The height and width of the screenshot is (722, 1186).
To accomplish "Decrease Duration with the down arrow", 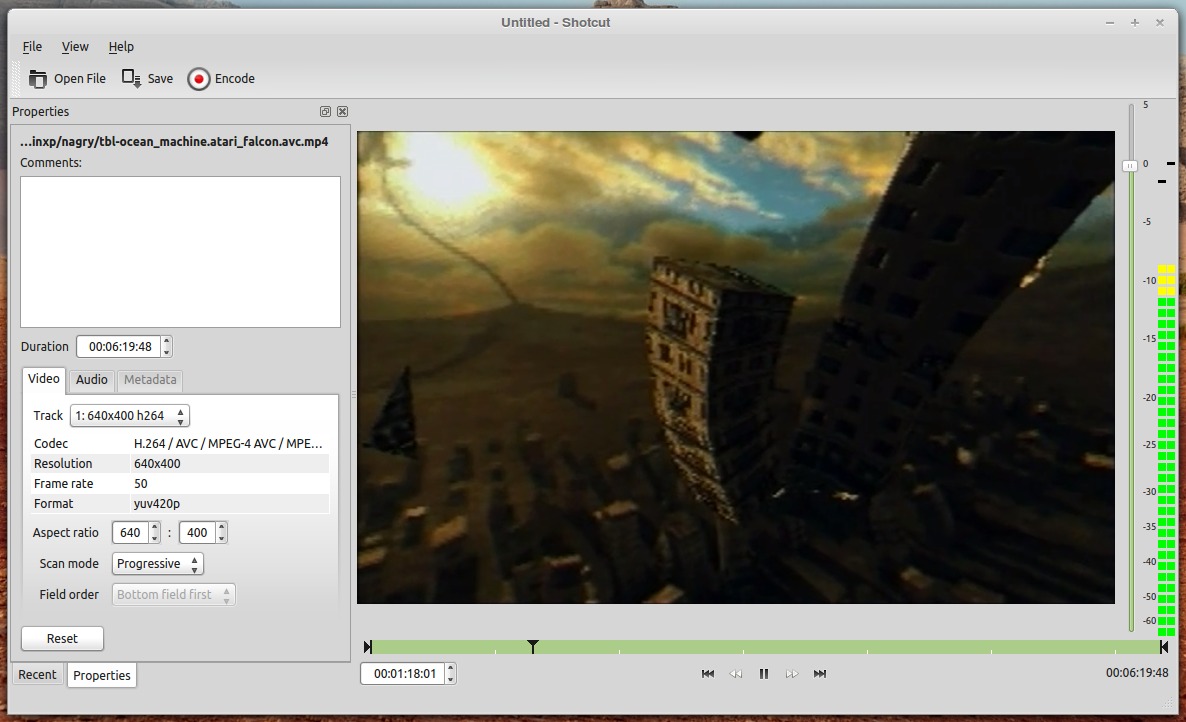I will [167, 352].
